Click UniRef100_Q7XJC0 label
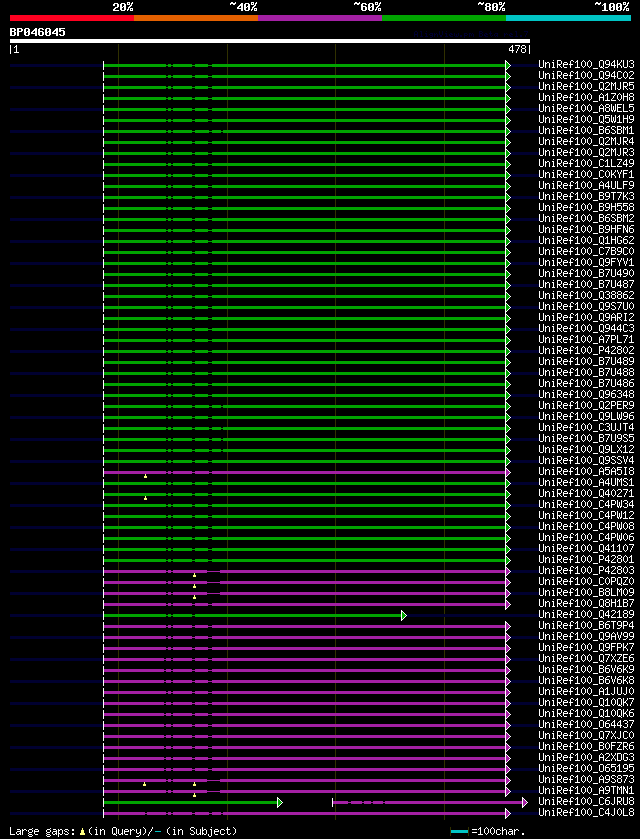 coord(586,736)
